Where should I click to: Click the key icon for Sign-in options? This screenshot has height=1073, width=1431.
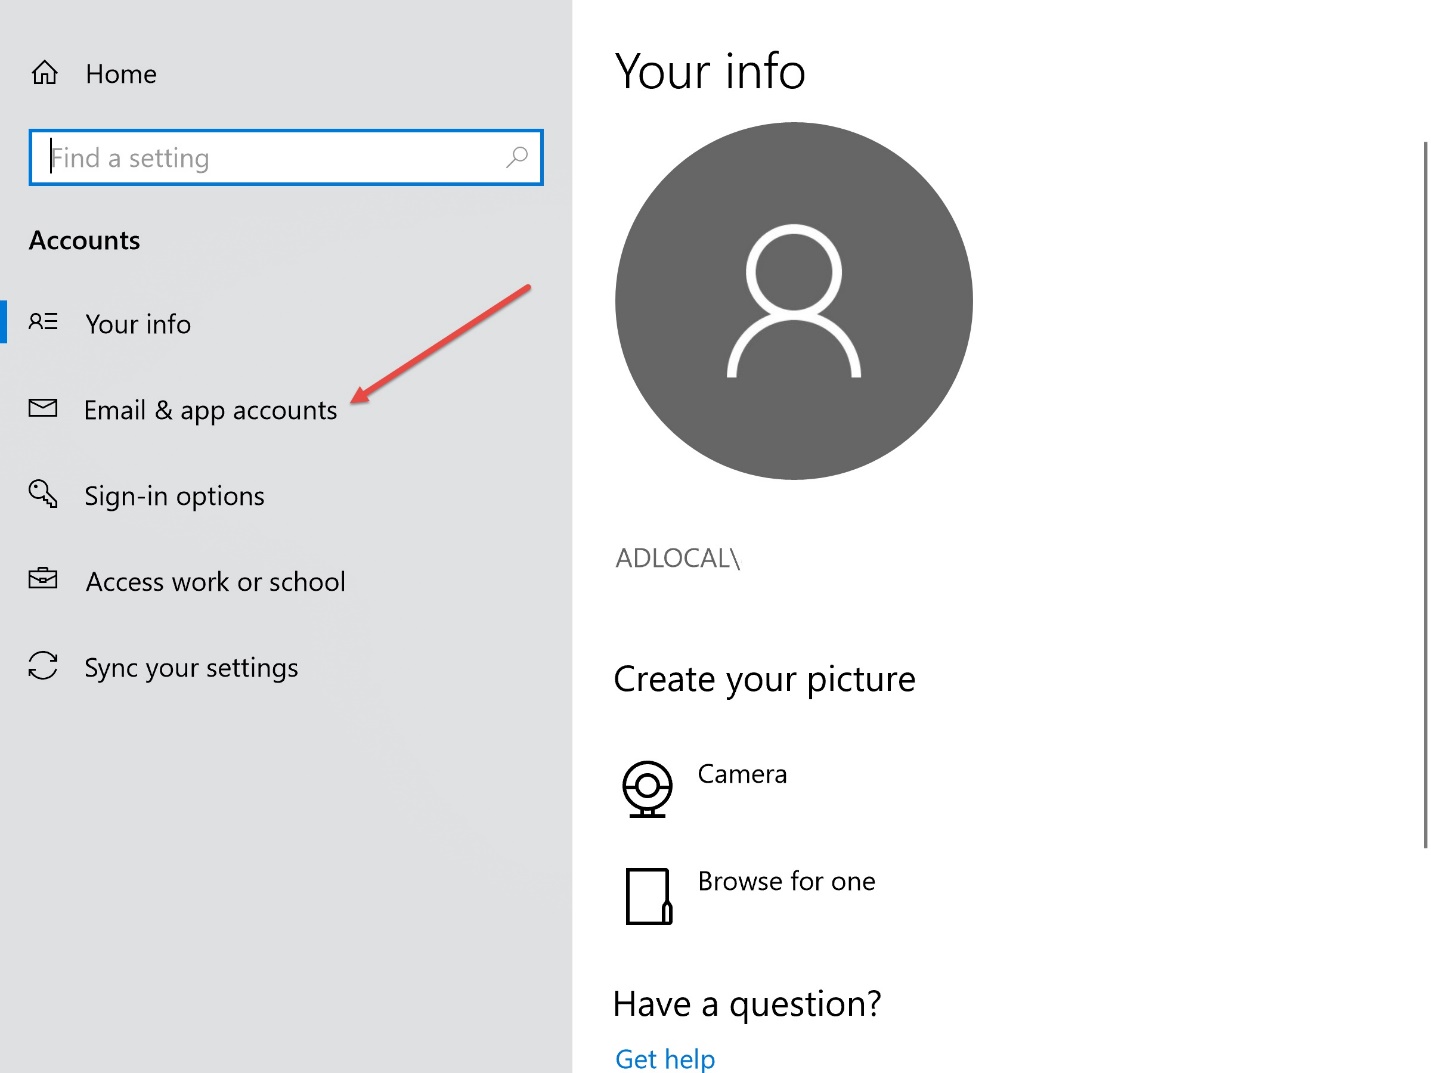click(x=43, y=493)
